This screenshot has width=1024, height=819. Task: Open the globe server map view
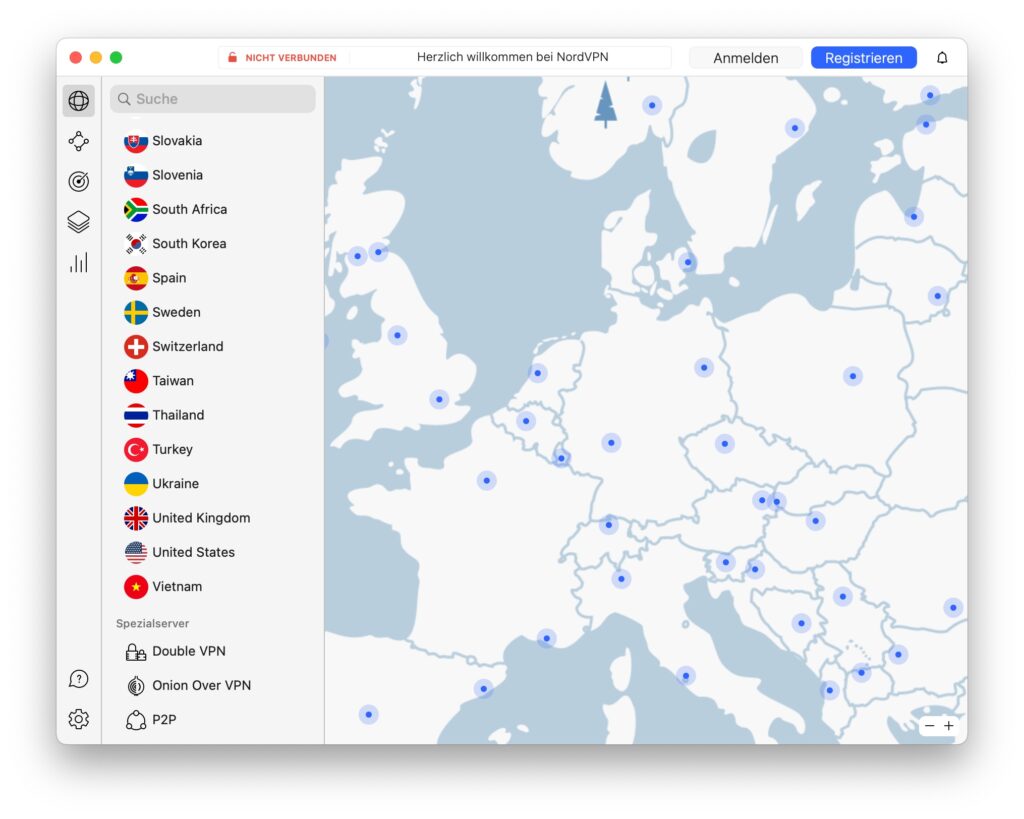[78, 101]
